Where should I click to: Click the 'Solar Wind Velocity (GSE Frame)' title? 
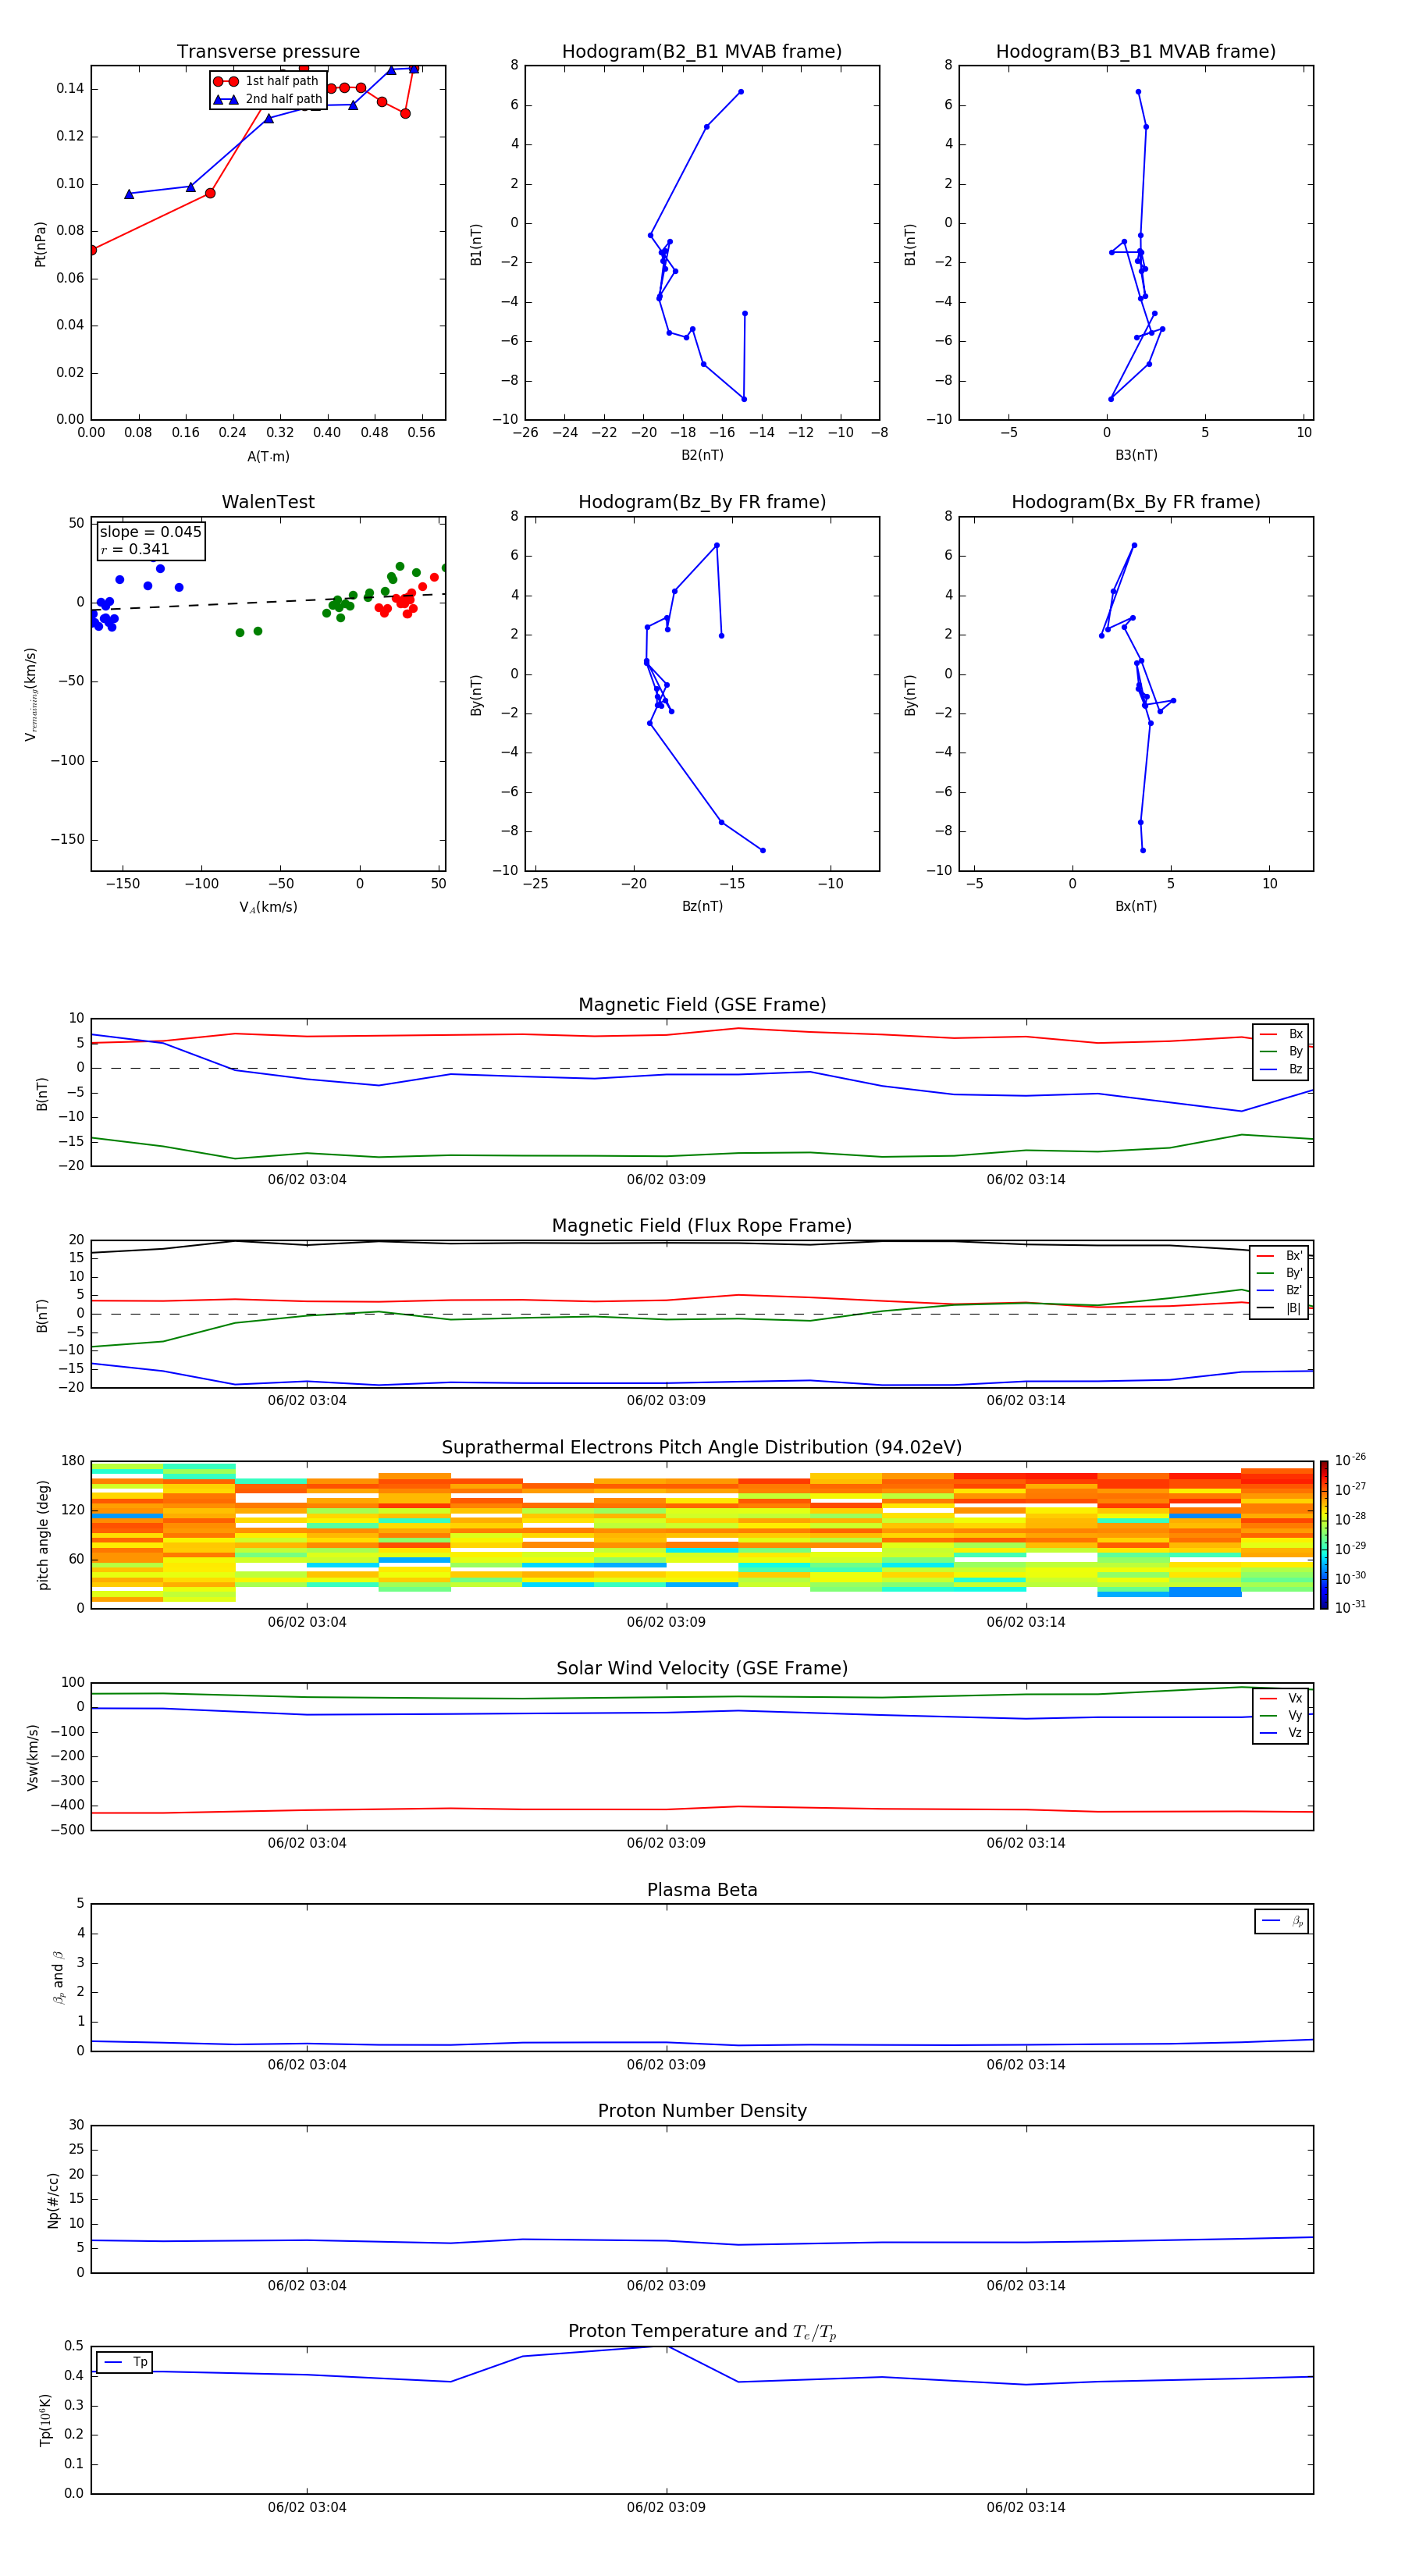click(702, 1668)
